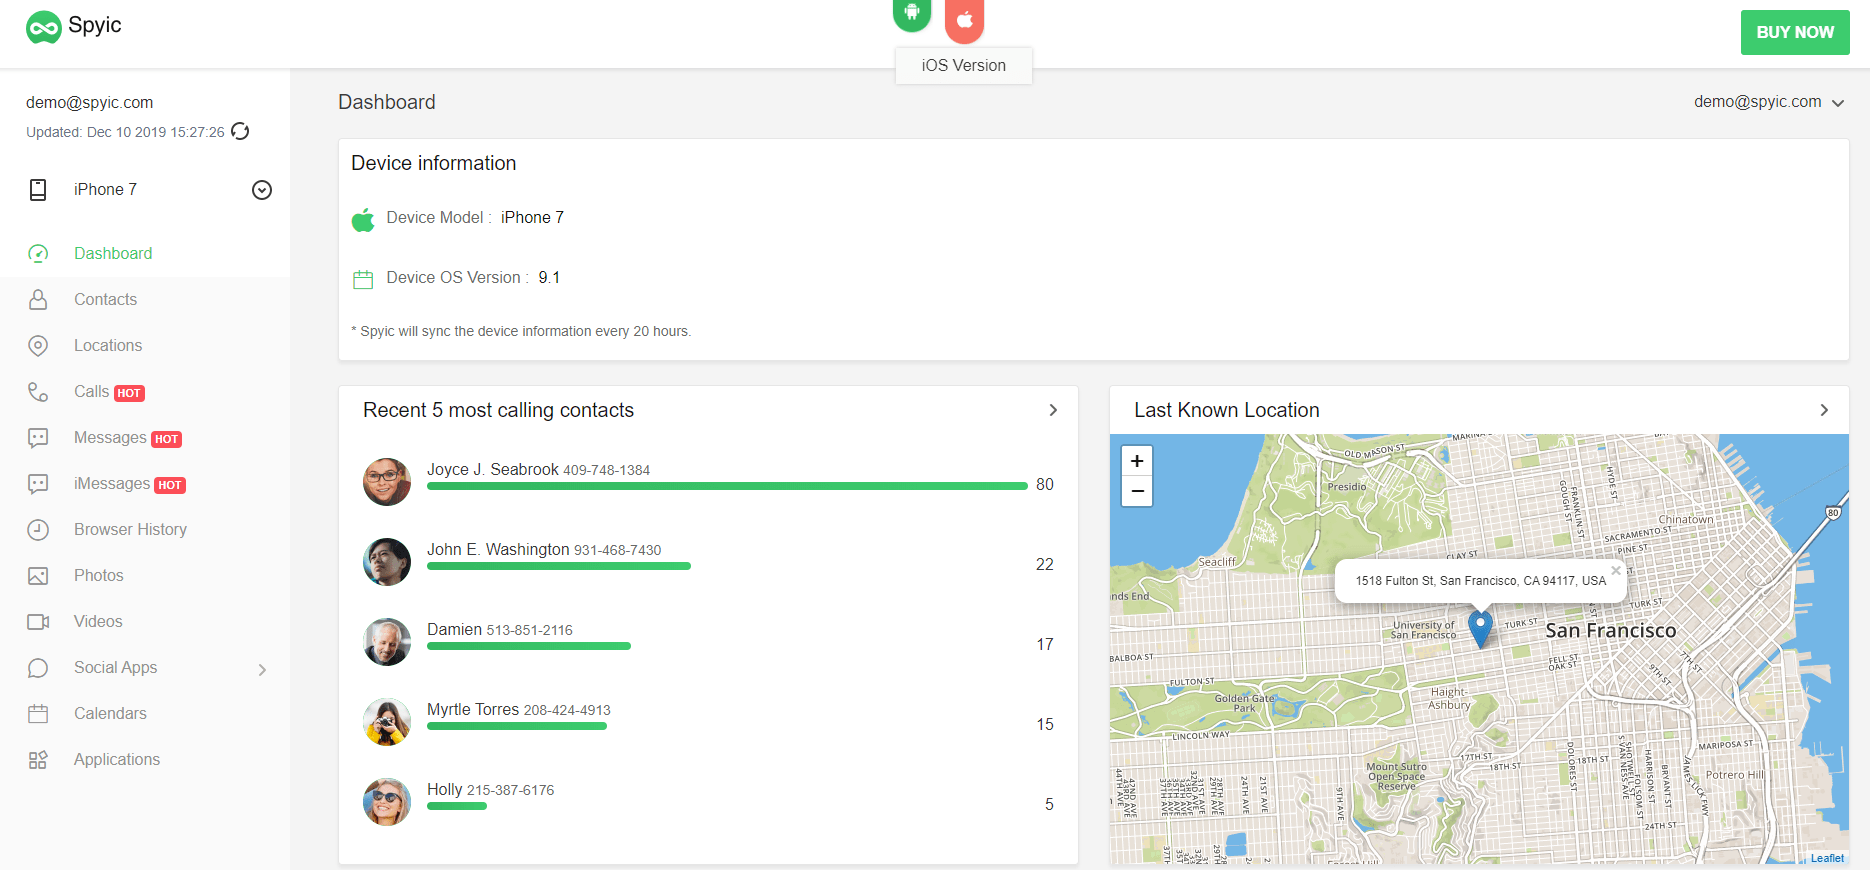Click the Applications grid icon
The width and height of the screenshot is (1870, 870).
pyautogui.click(x=38, y=760)
